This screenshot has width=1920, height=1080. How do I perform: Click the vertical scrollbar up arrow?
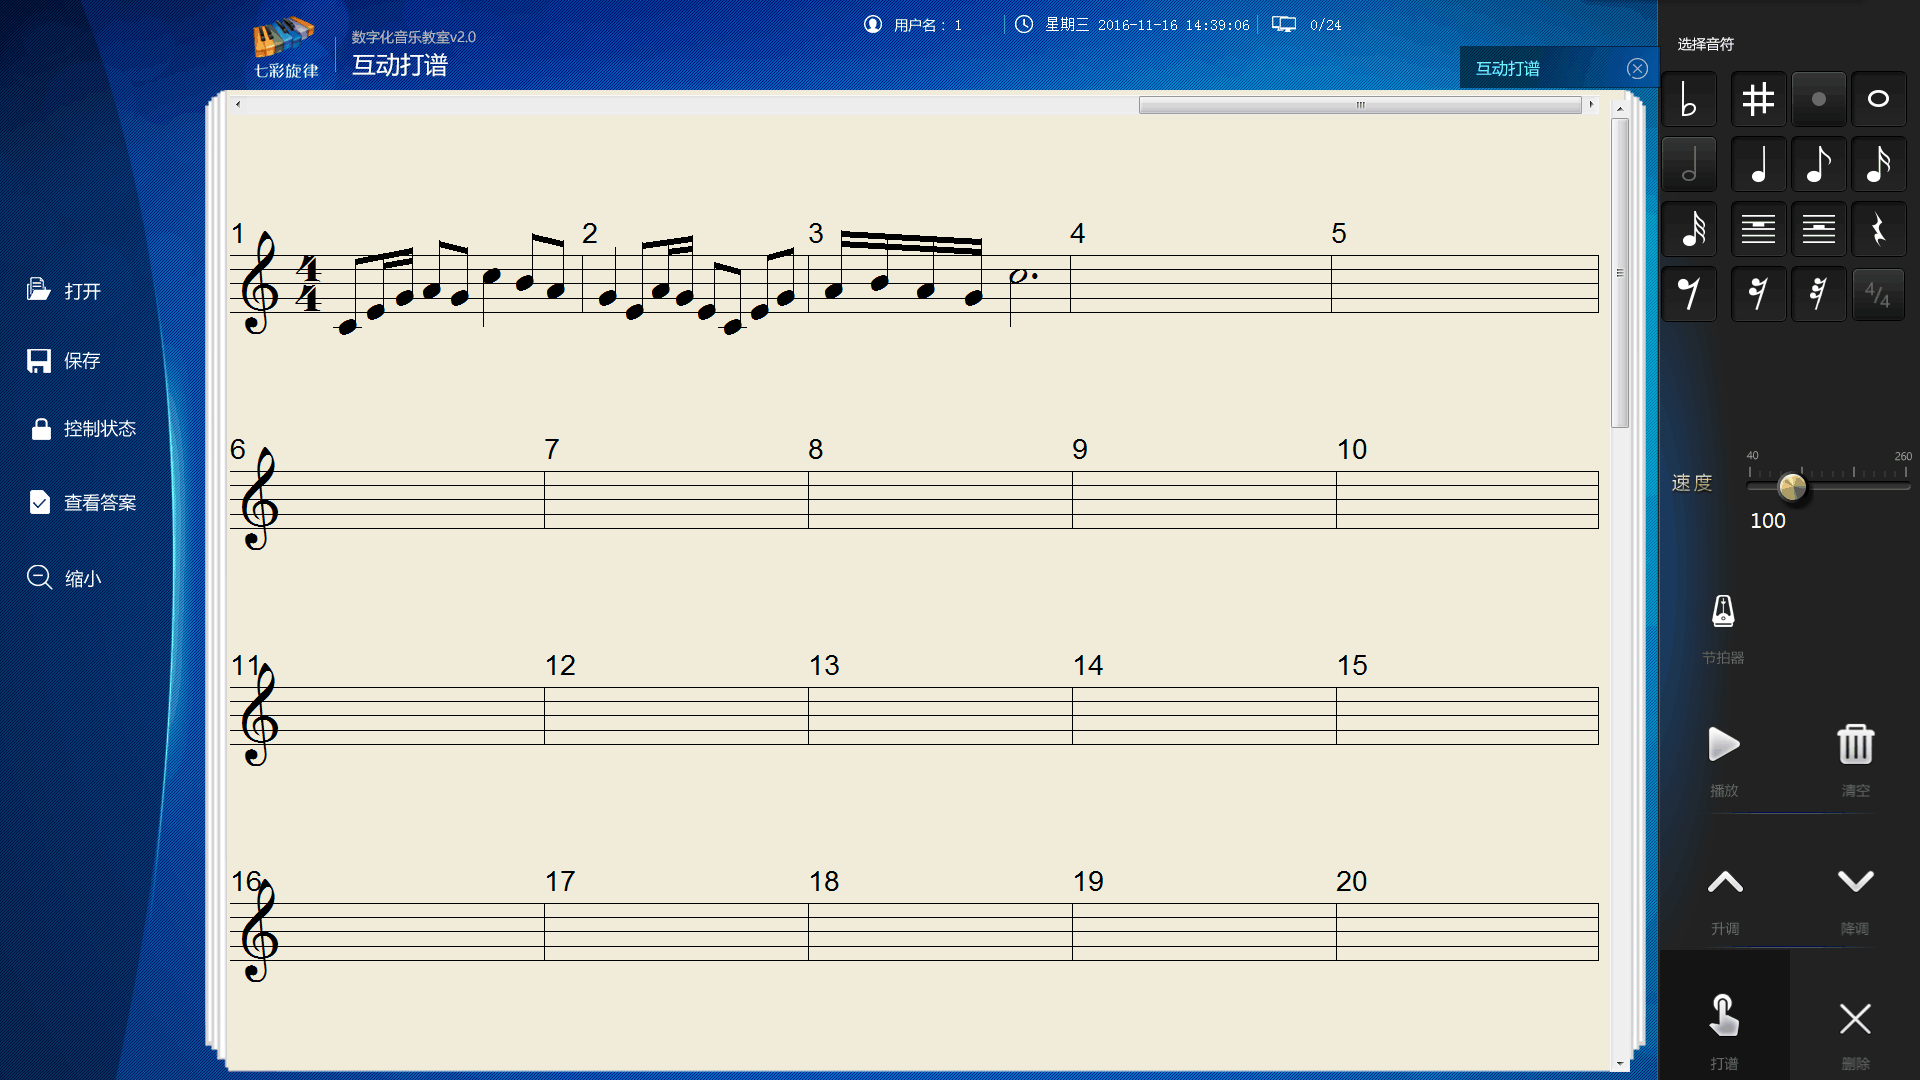pyautogui.click(x=1620, y=108)
